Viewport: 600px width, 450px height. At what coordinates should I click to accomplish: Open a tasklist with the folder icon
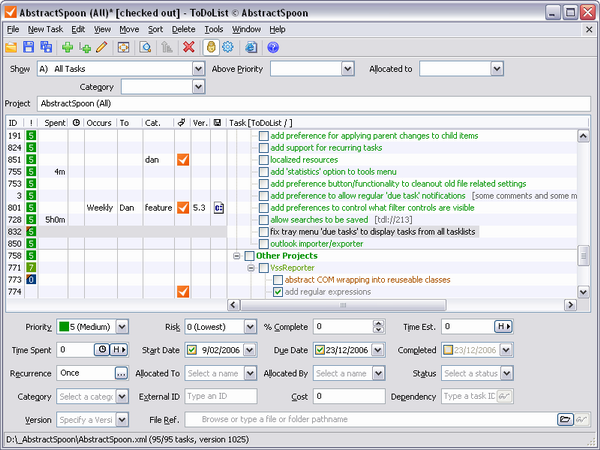click(x=11, y=47)
